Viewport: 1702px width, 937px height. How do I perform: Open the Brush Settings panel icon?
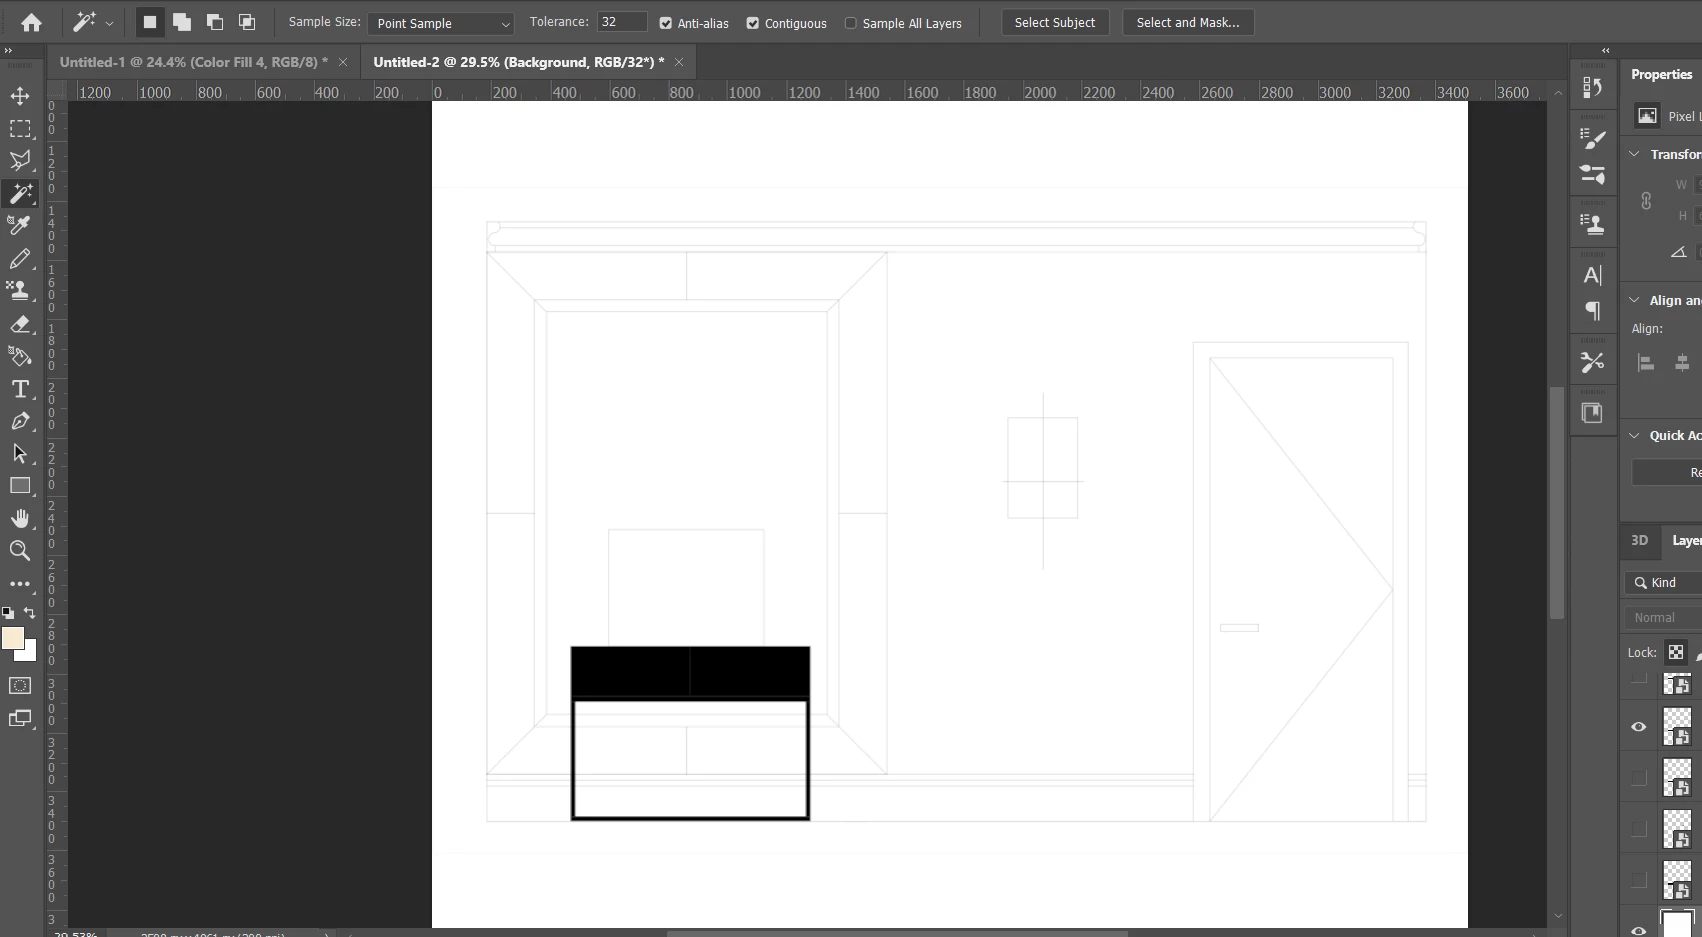click(x=1593, y=138)
